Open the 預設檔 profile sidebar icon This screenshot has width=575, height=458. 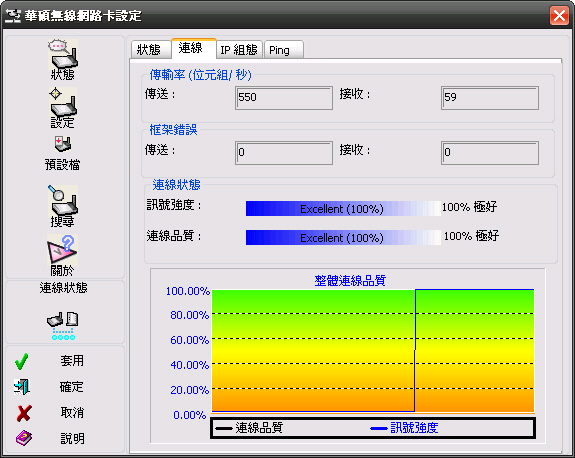tap(63, 153)
